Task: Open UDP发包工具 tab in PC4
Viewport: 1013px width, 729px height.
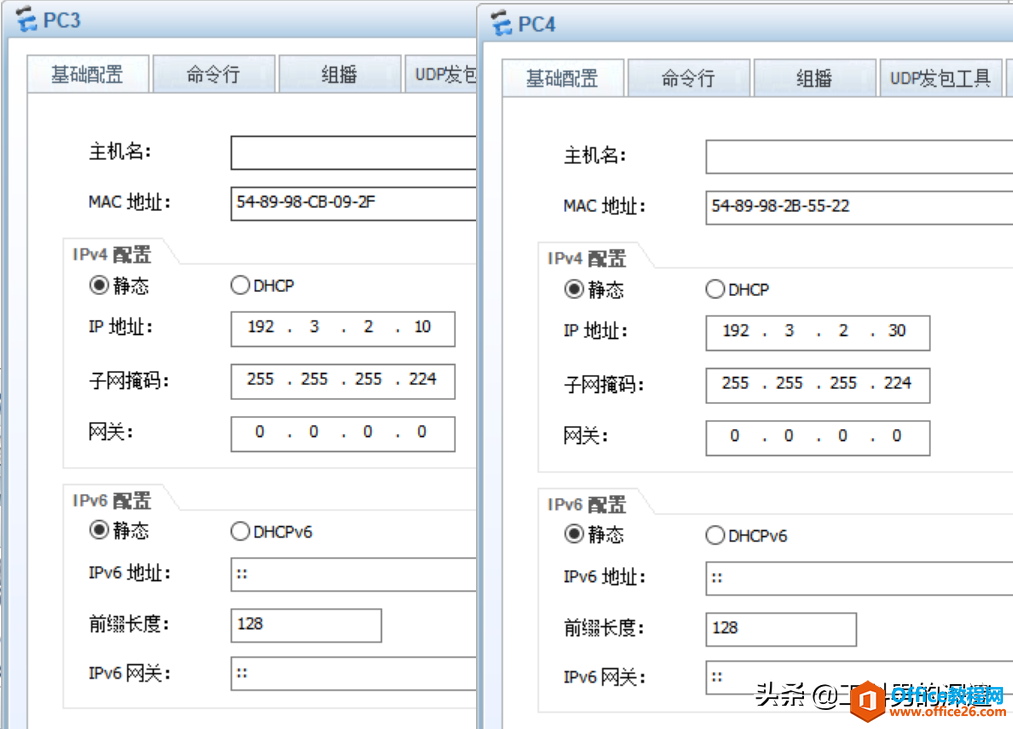Action: click(x=941, y=78)
